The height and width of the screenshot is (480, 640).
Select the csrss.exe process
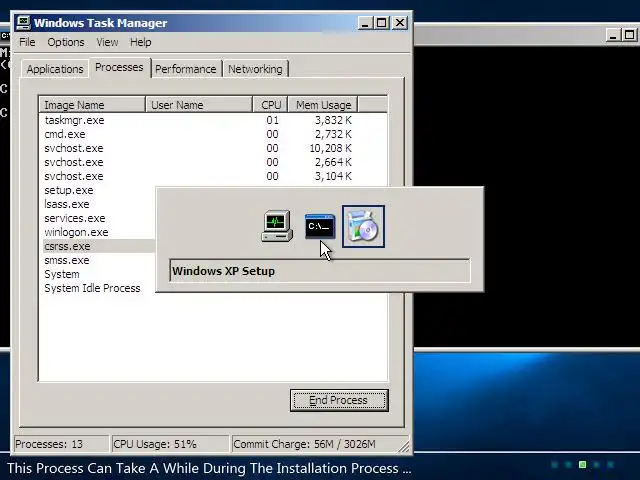pos(98,246)
